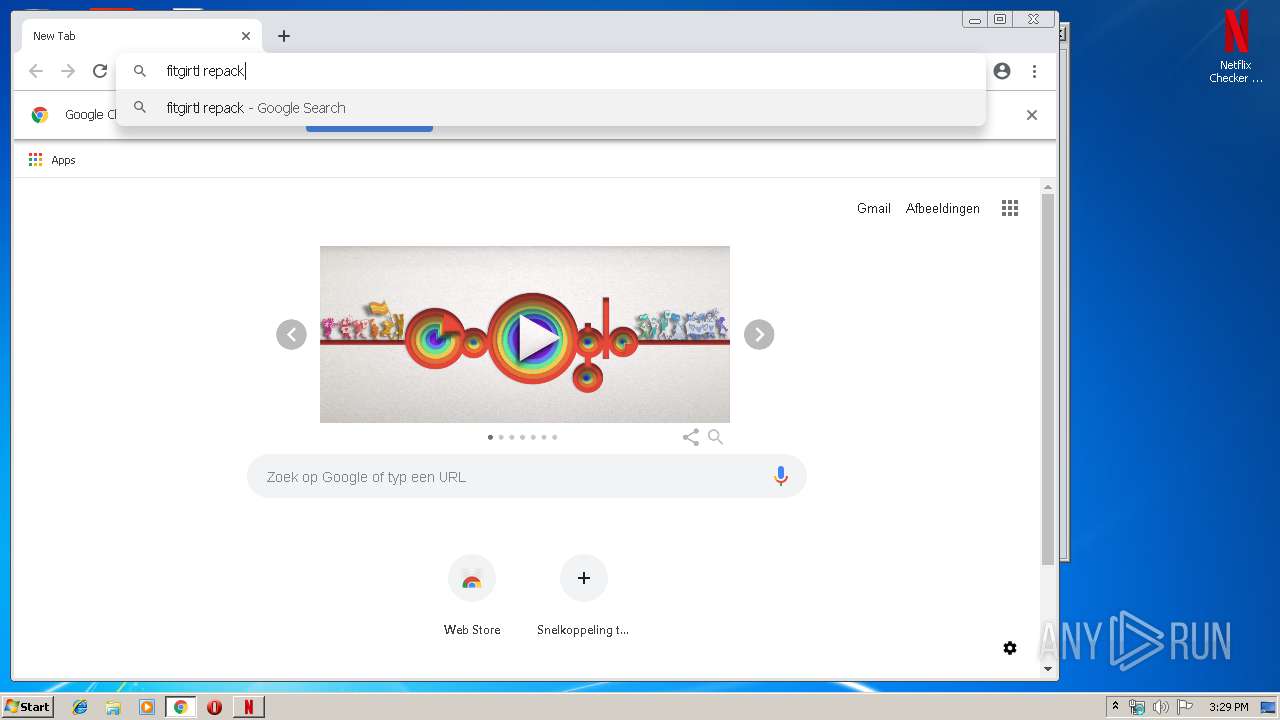Viewport: 1280px width, 720px height.
Task: Go to next doodle slide arrow
Action: point(759,334)
